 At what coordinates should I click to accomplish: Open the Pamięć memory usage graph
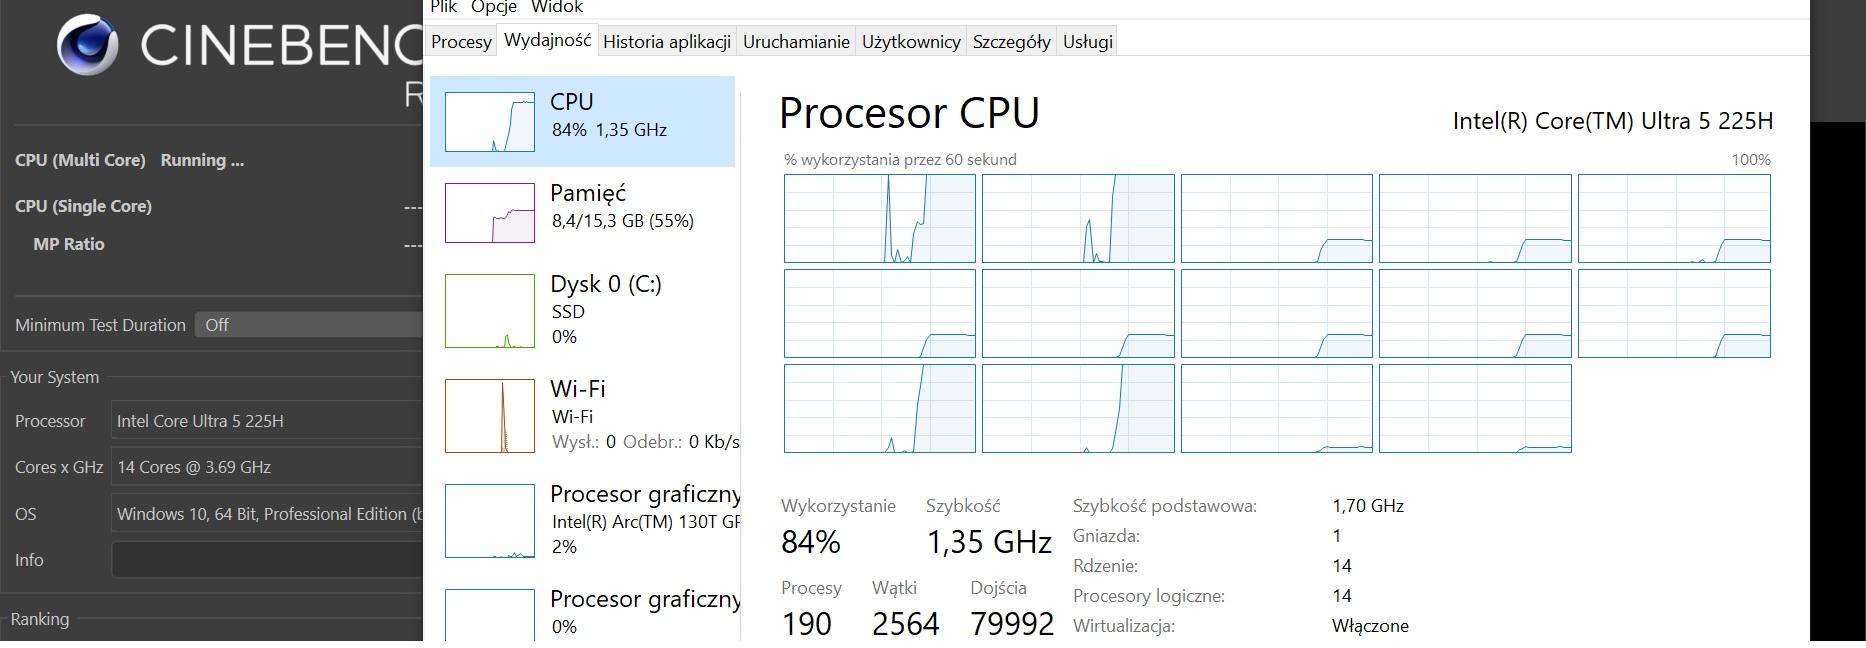tap(490, 213)
